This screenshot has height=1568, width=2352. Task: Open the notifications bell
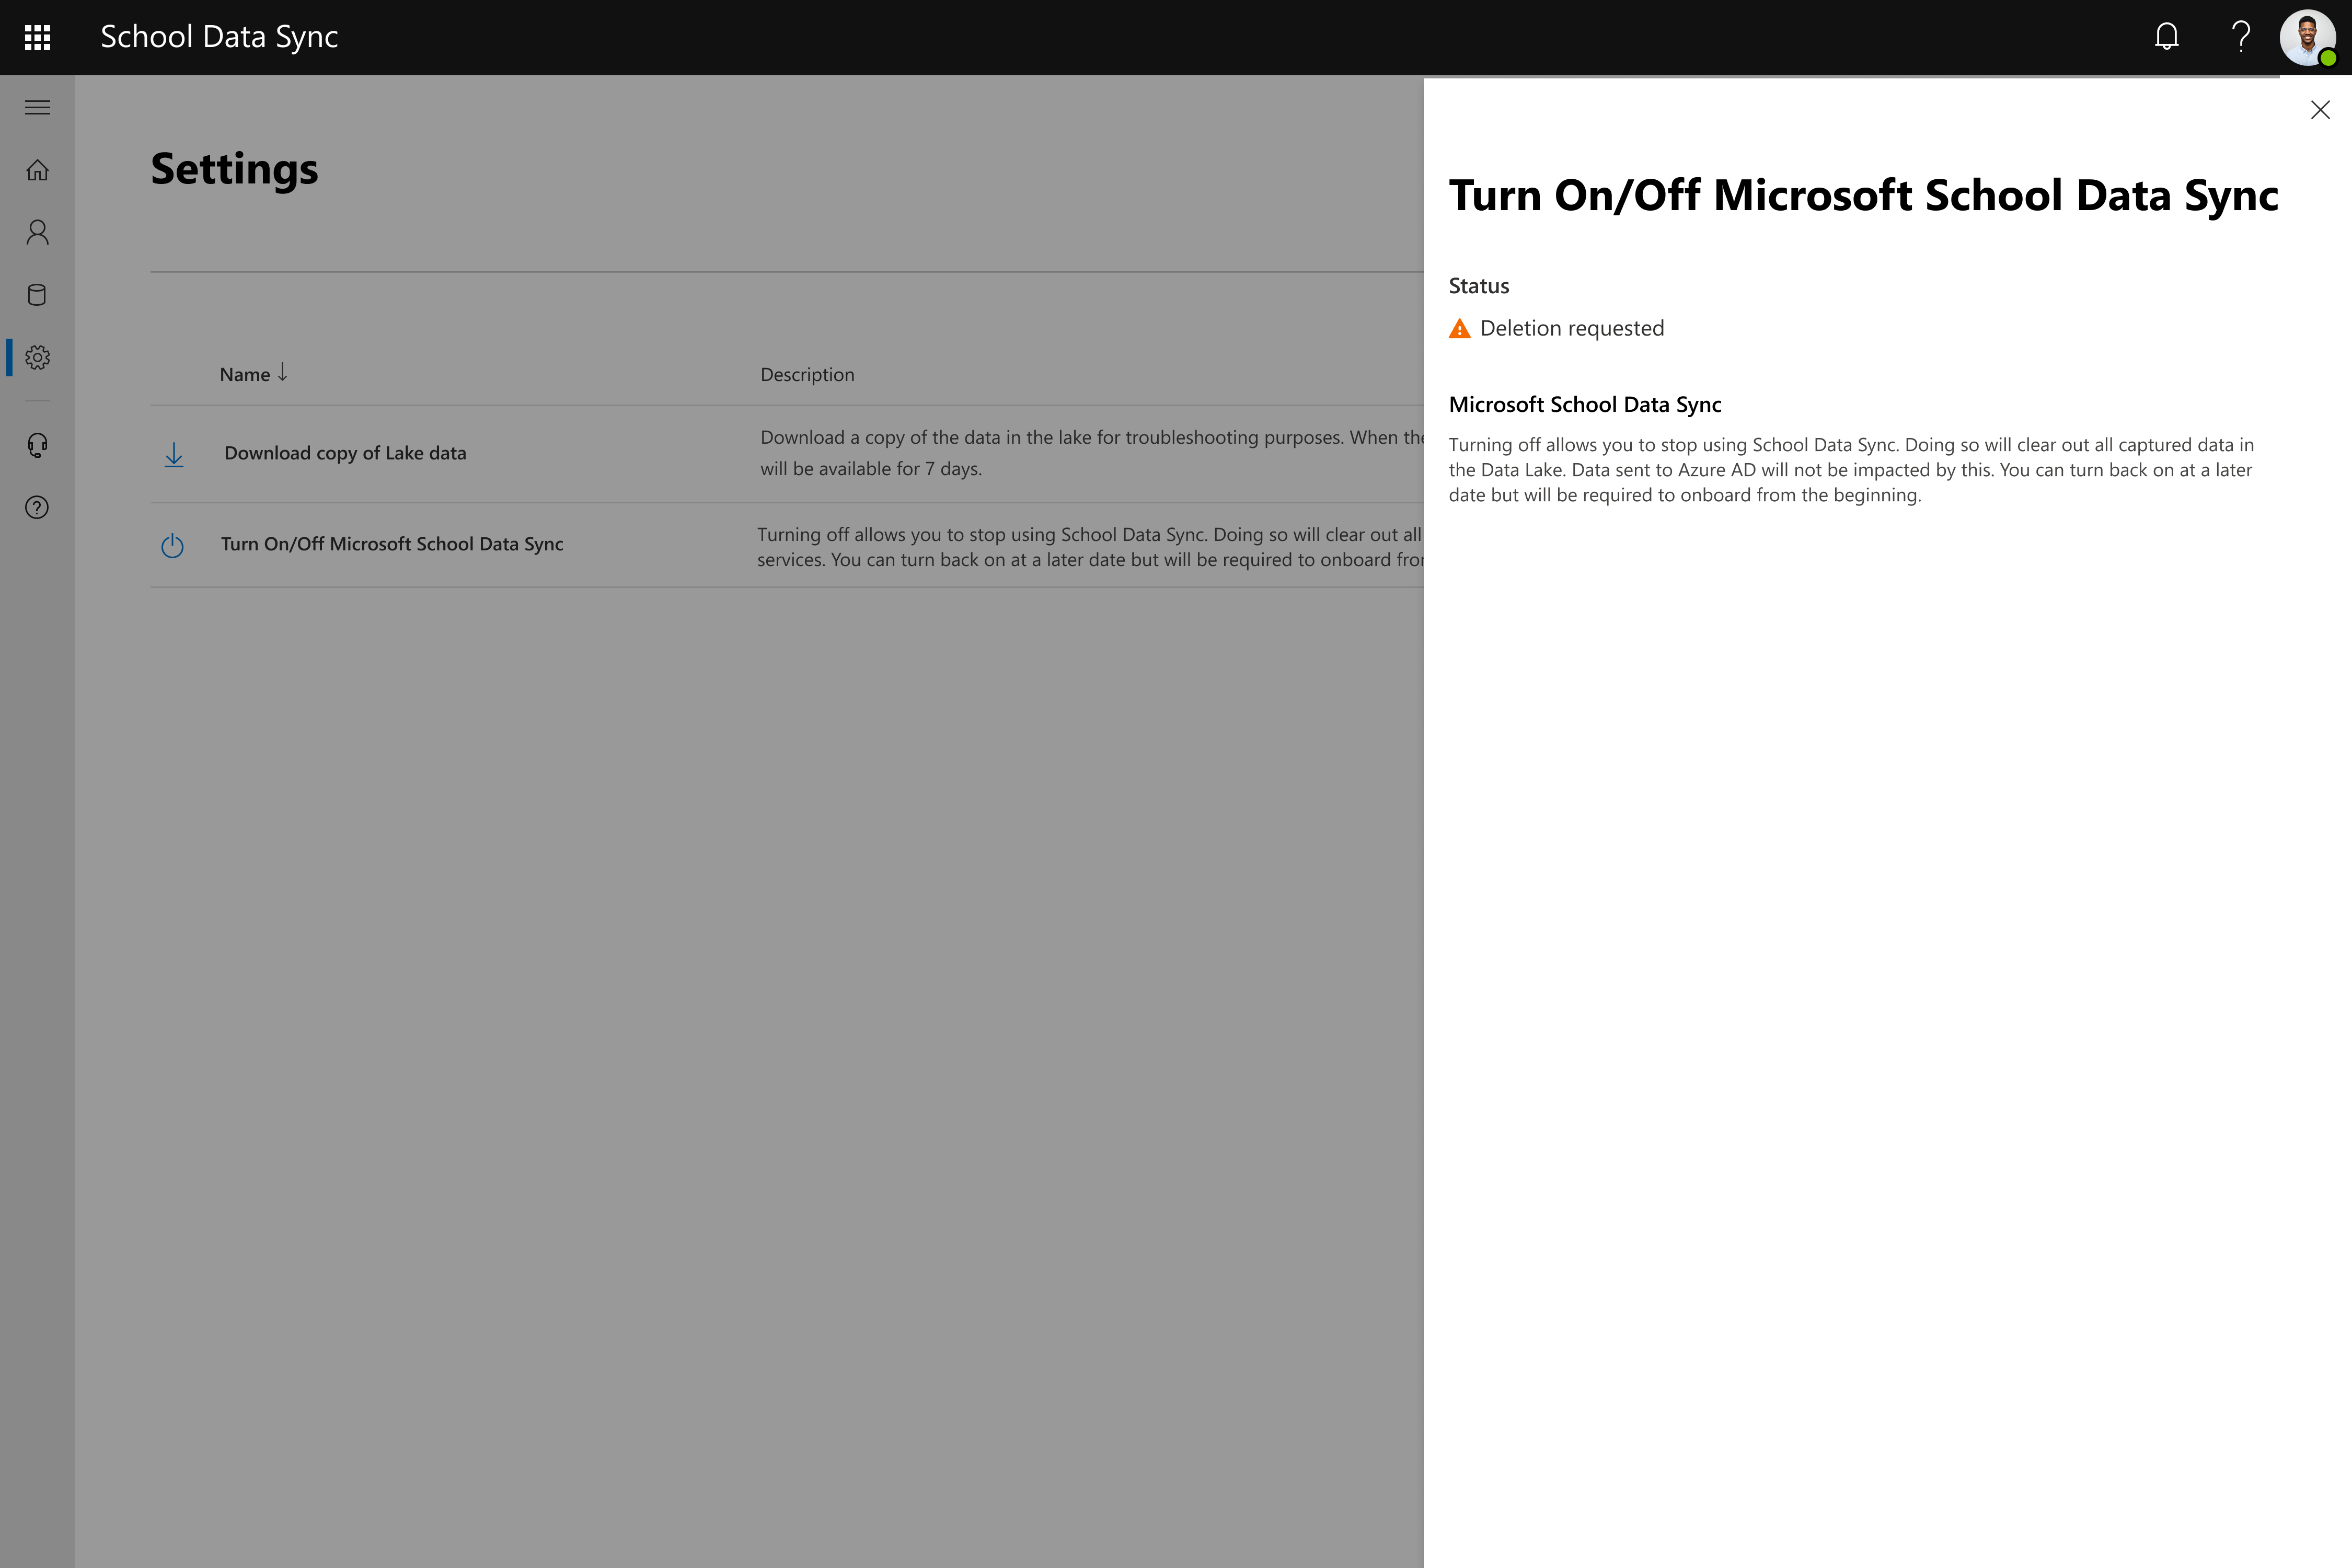click(x=2166, y=37)
